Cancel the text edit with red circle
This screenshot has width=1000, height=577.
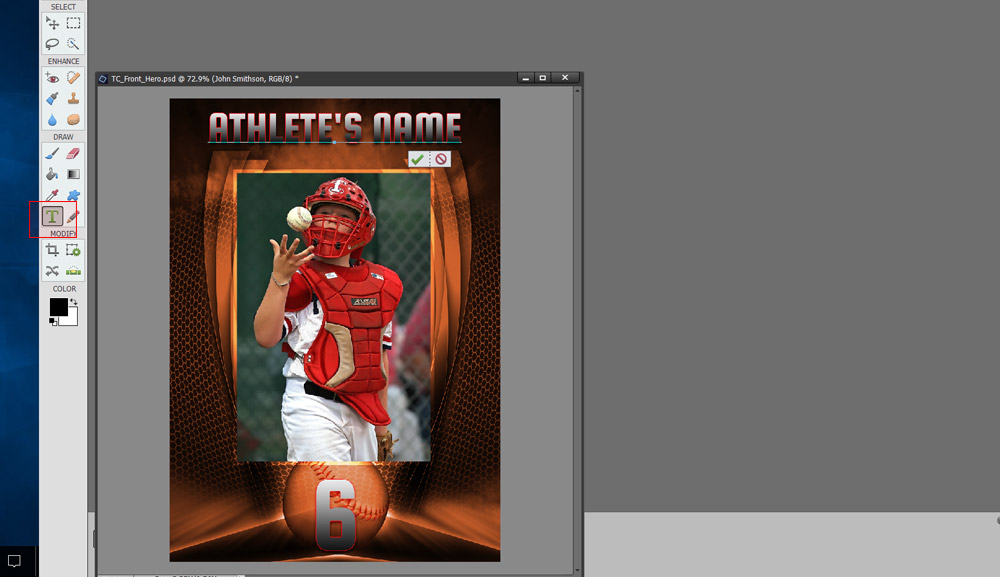pyautogui.click(x=441, y=159)
